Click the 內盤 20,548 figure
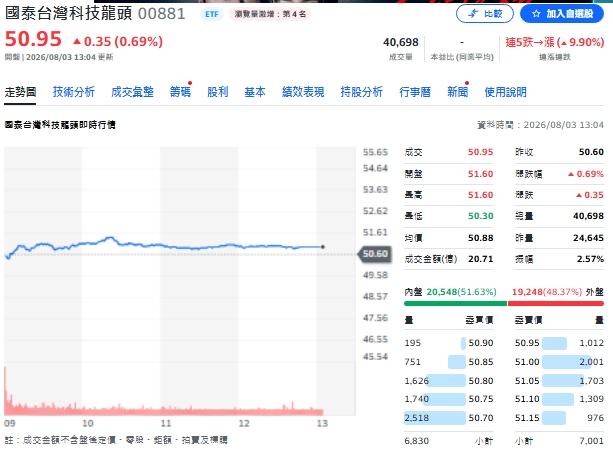 pos(442,292)
